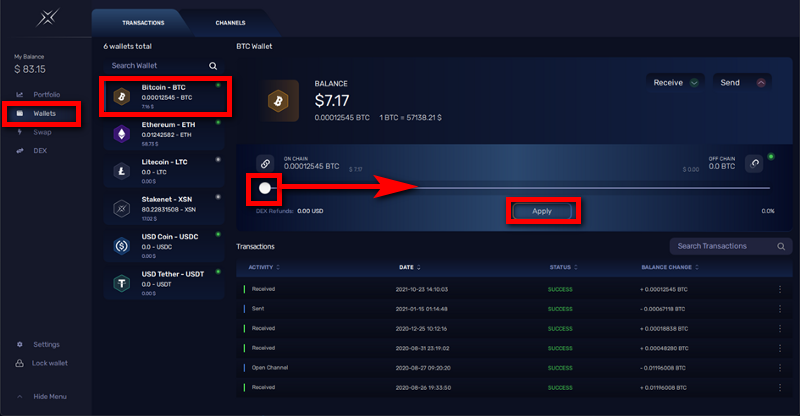The image size is (800, 416).
Task: Click the Litecoin coin icon
Action: pos(121,171)
